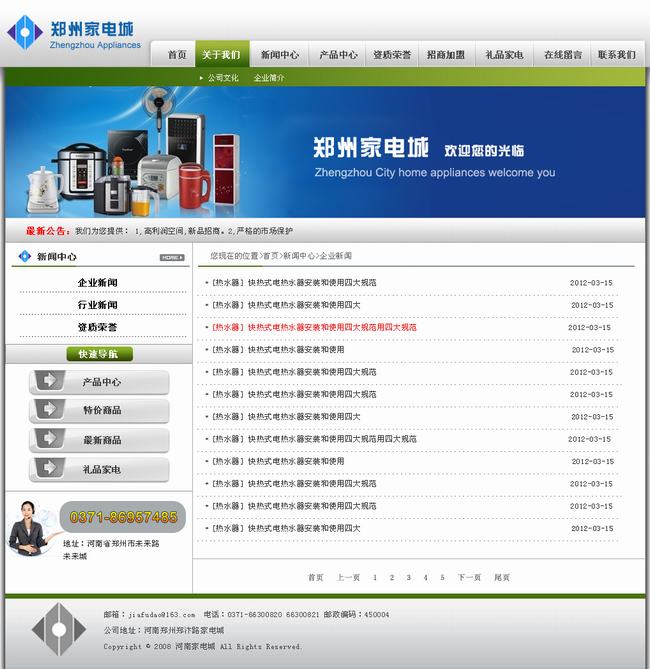Choose the 公司文化 submenu link
Image resolution: width=650 pixels, height=669 pixels.
click(x=222, y=78)
